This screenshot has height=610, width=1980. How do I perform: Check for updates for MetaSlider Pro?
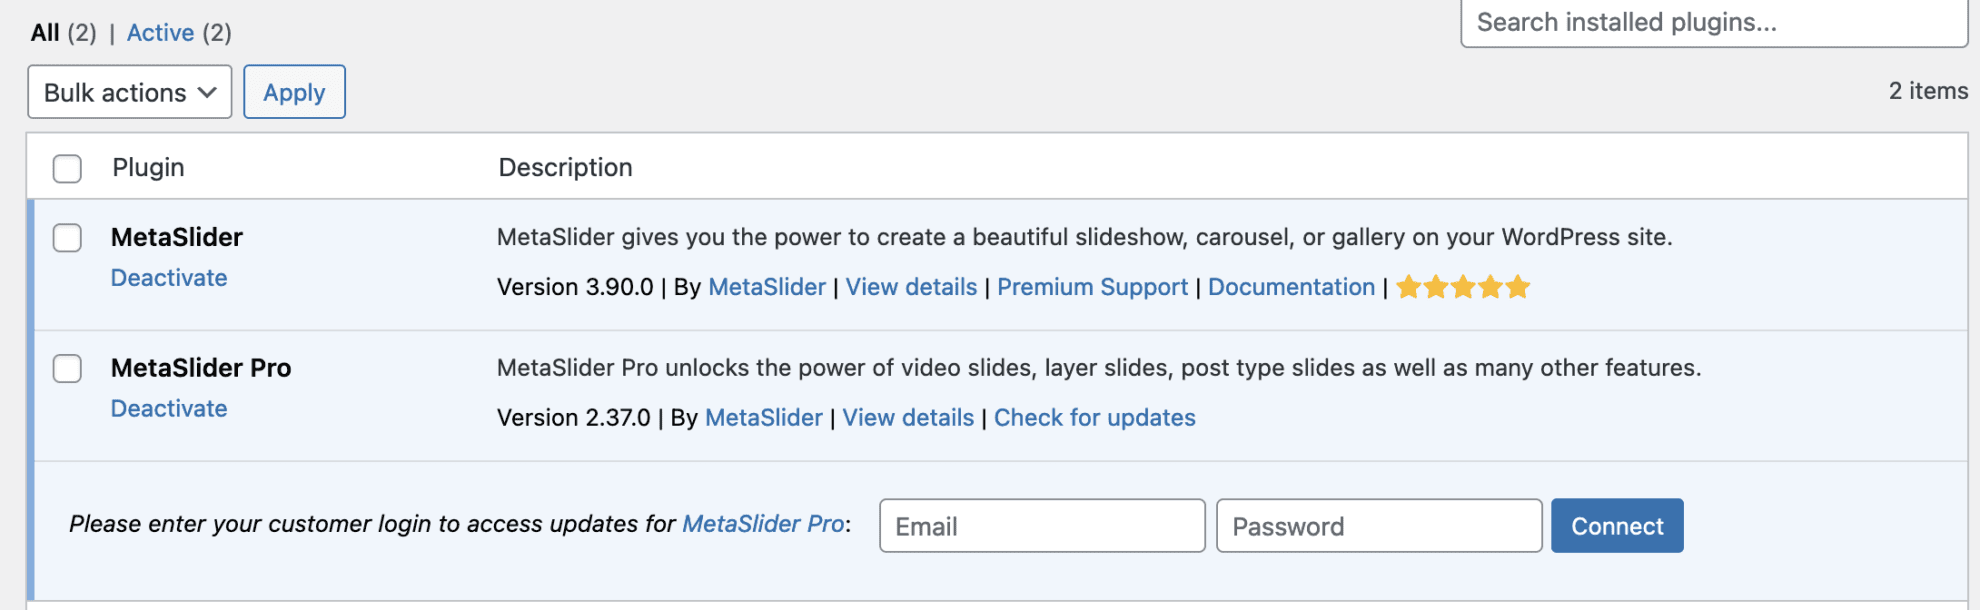1094,417
